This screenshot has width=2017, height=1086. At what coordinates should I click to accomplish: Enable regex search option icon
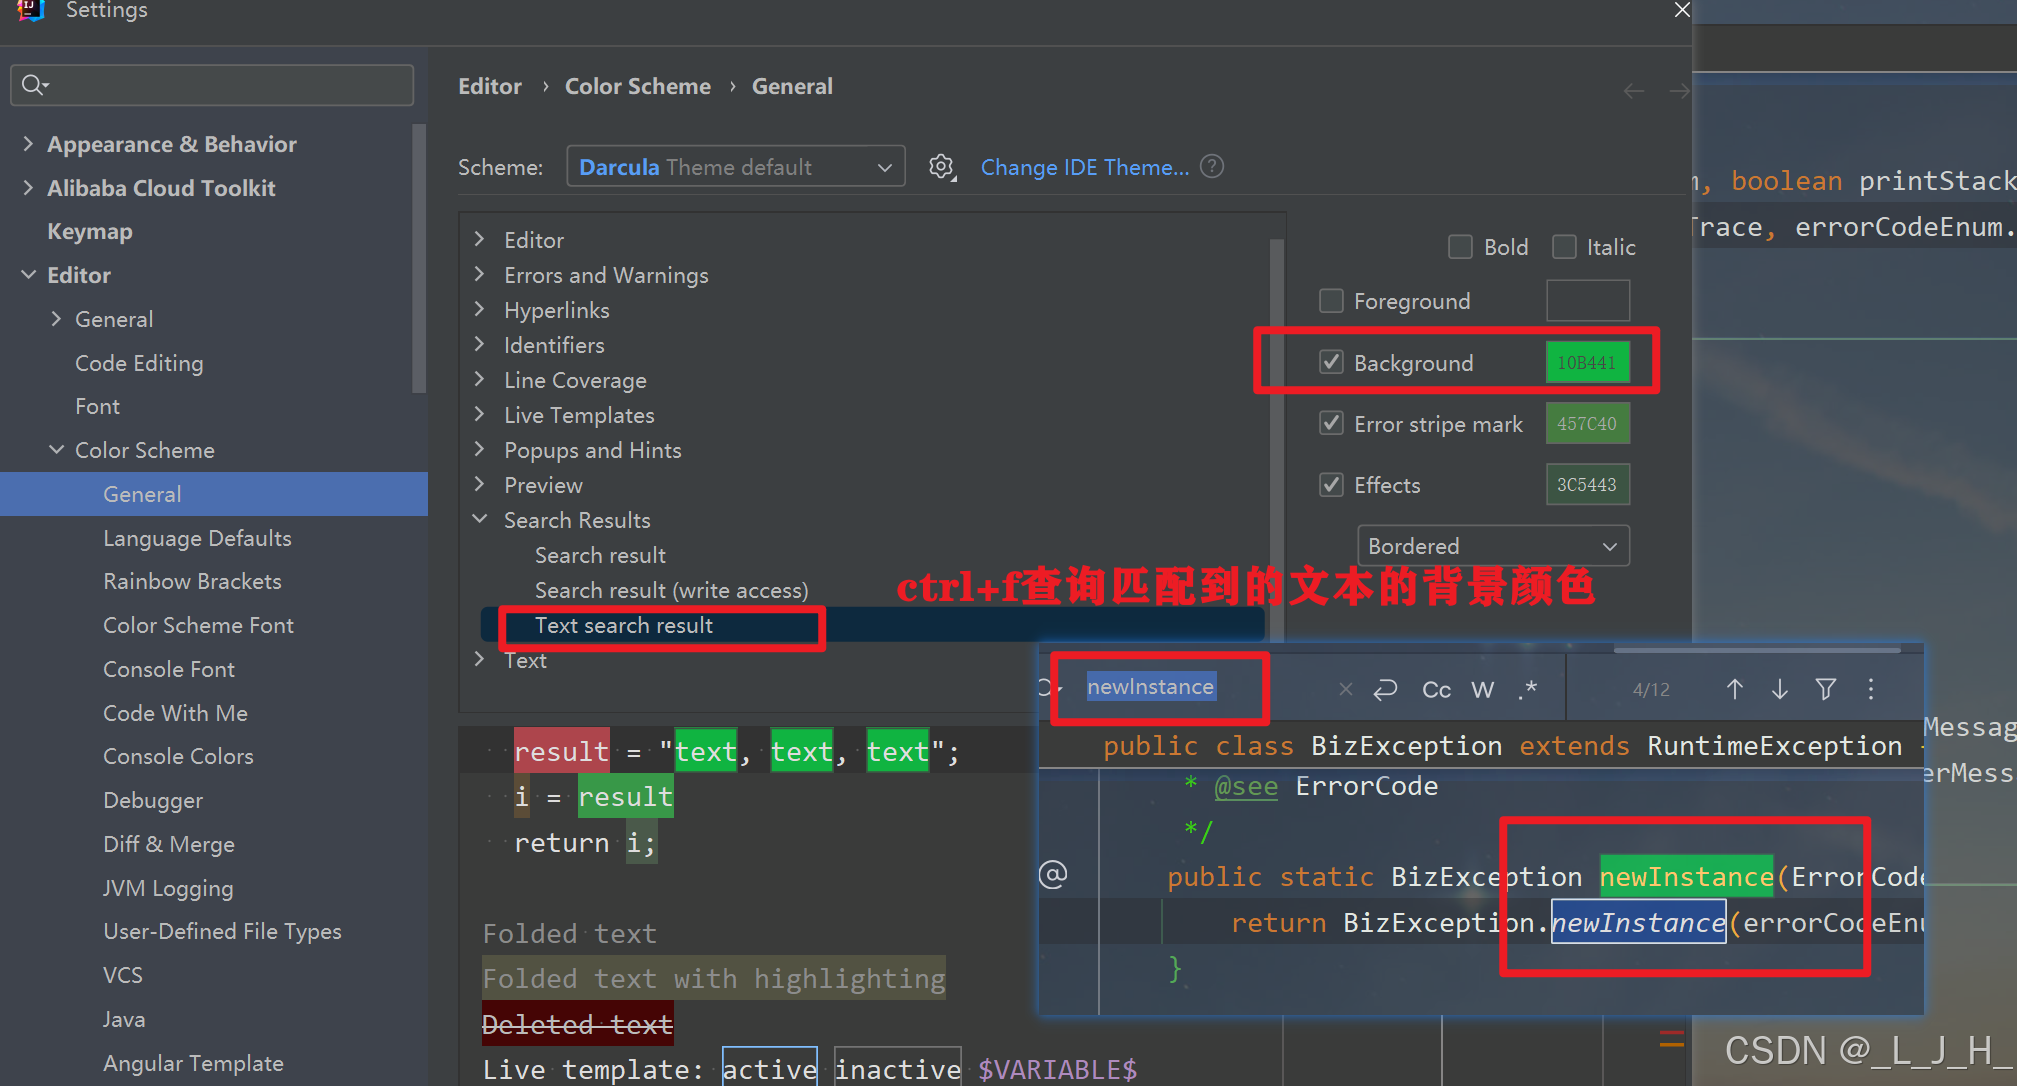[1527, 690]
